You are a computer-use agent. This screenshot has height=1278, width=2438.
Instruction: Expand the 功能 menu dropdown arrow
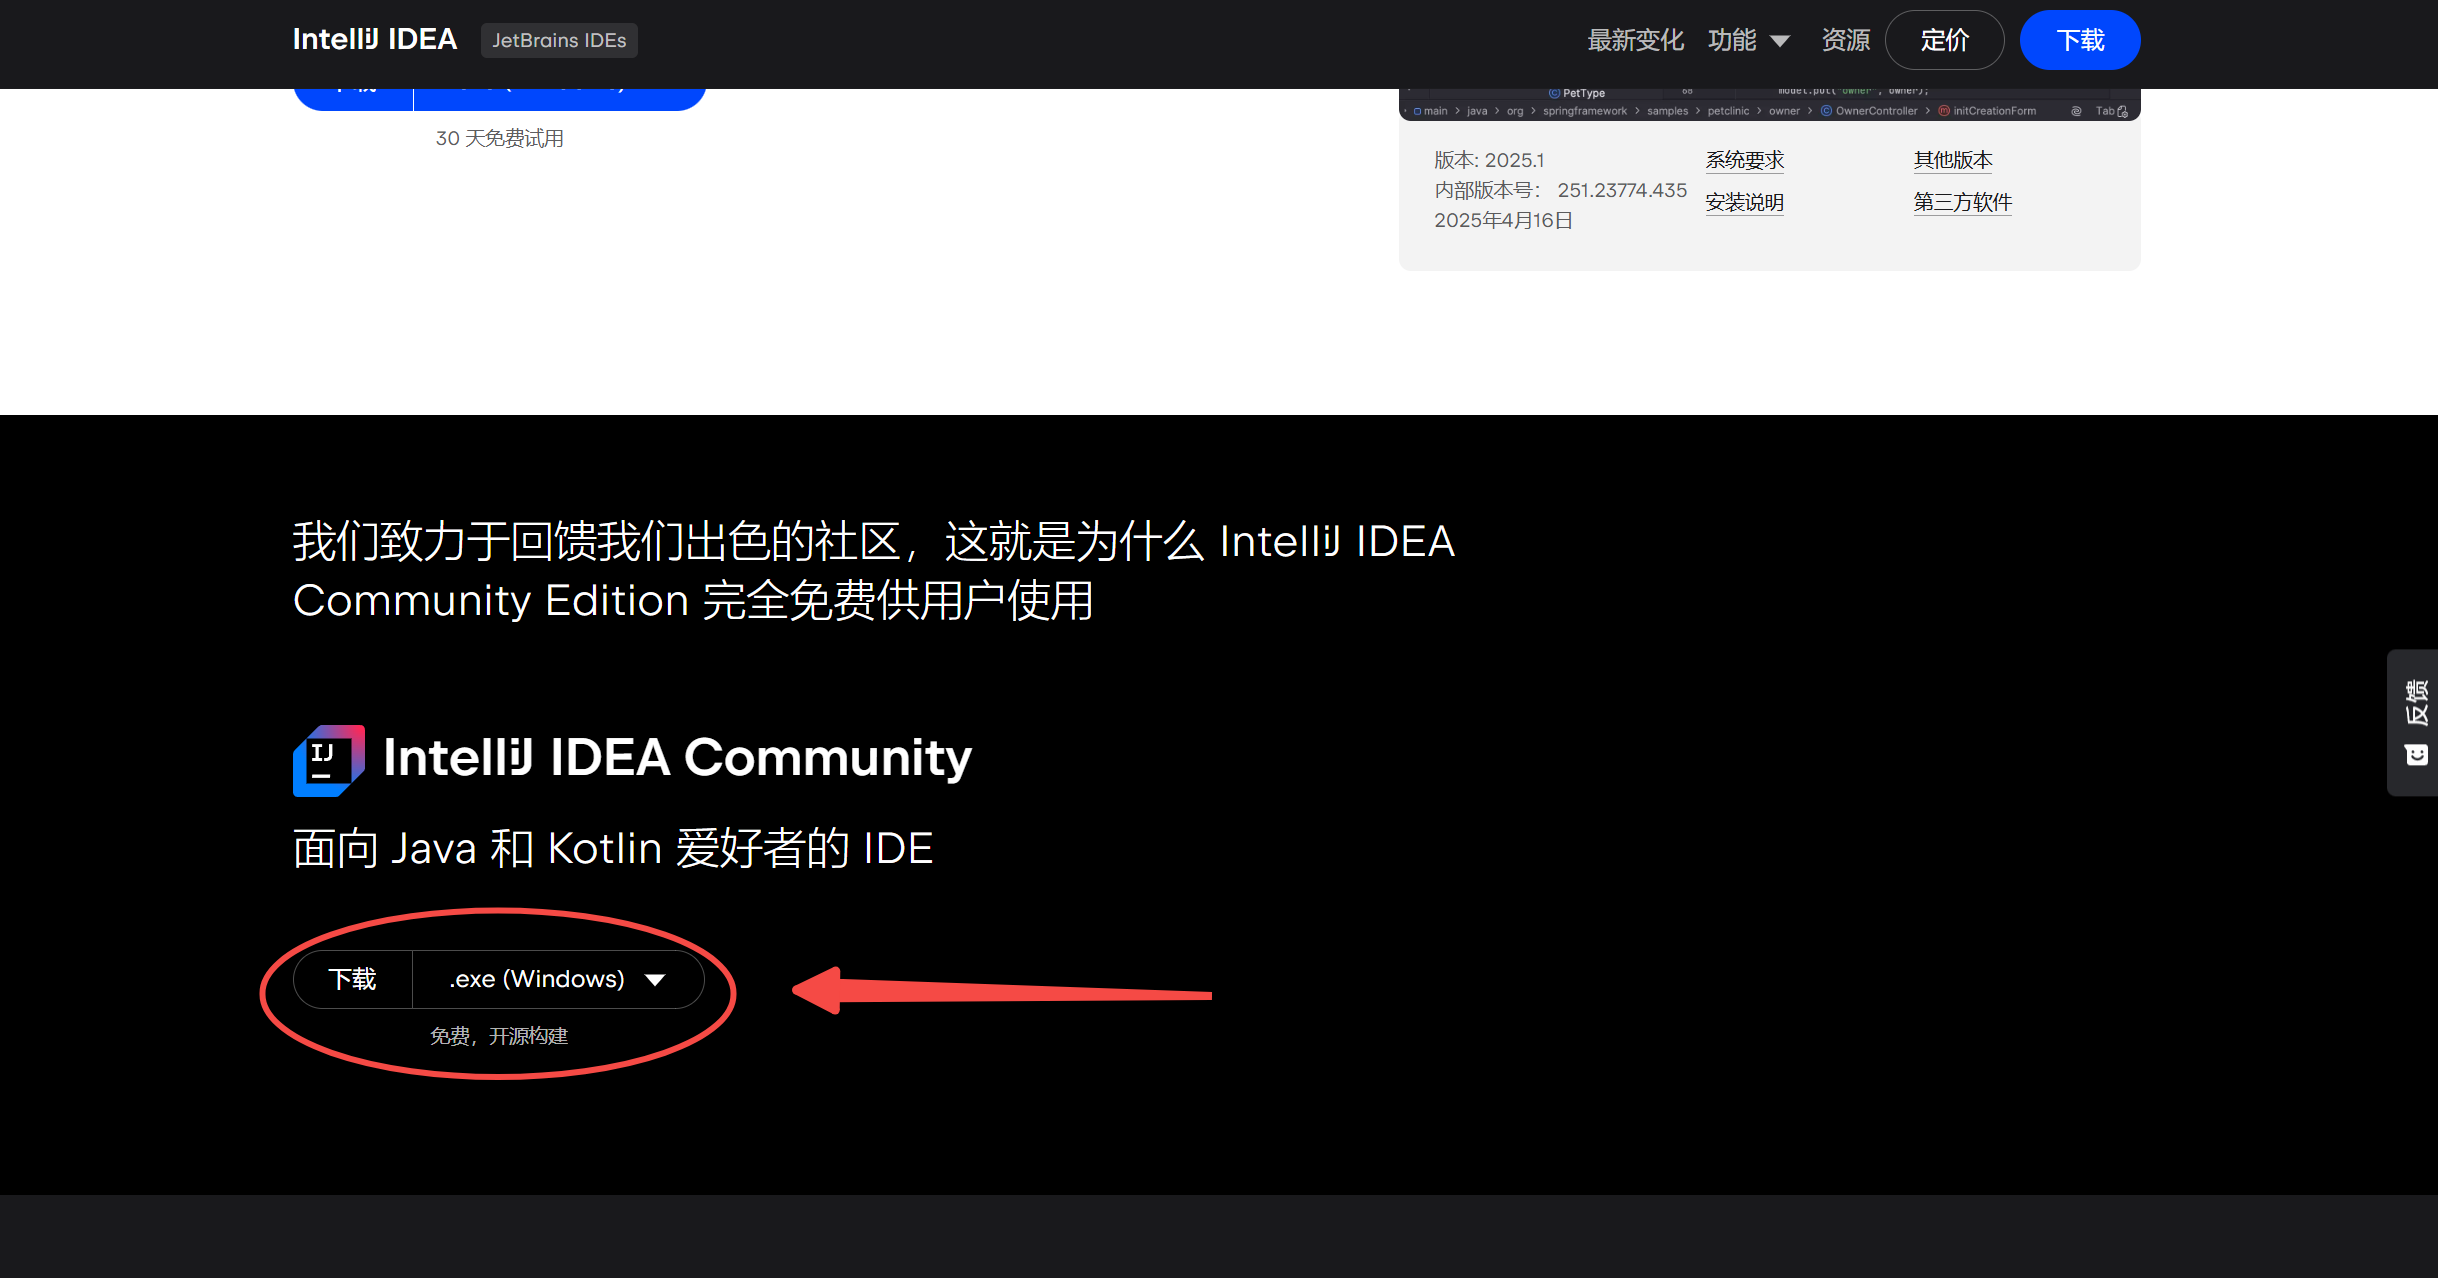1780,41
